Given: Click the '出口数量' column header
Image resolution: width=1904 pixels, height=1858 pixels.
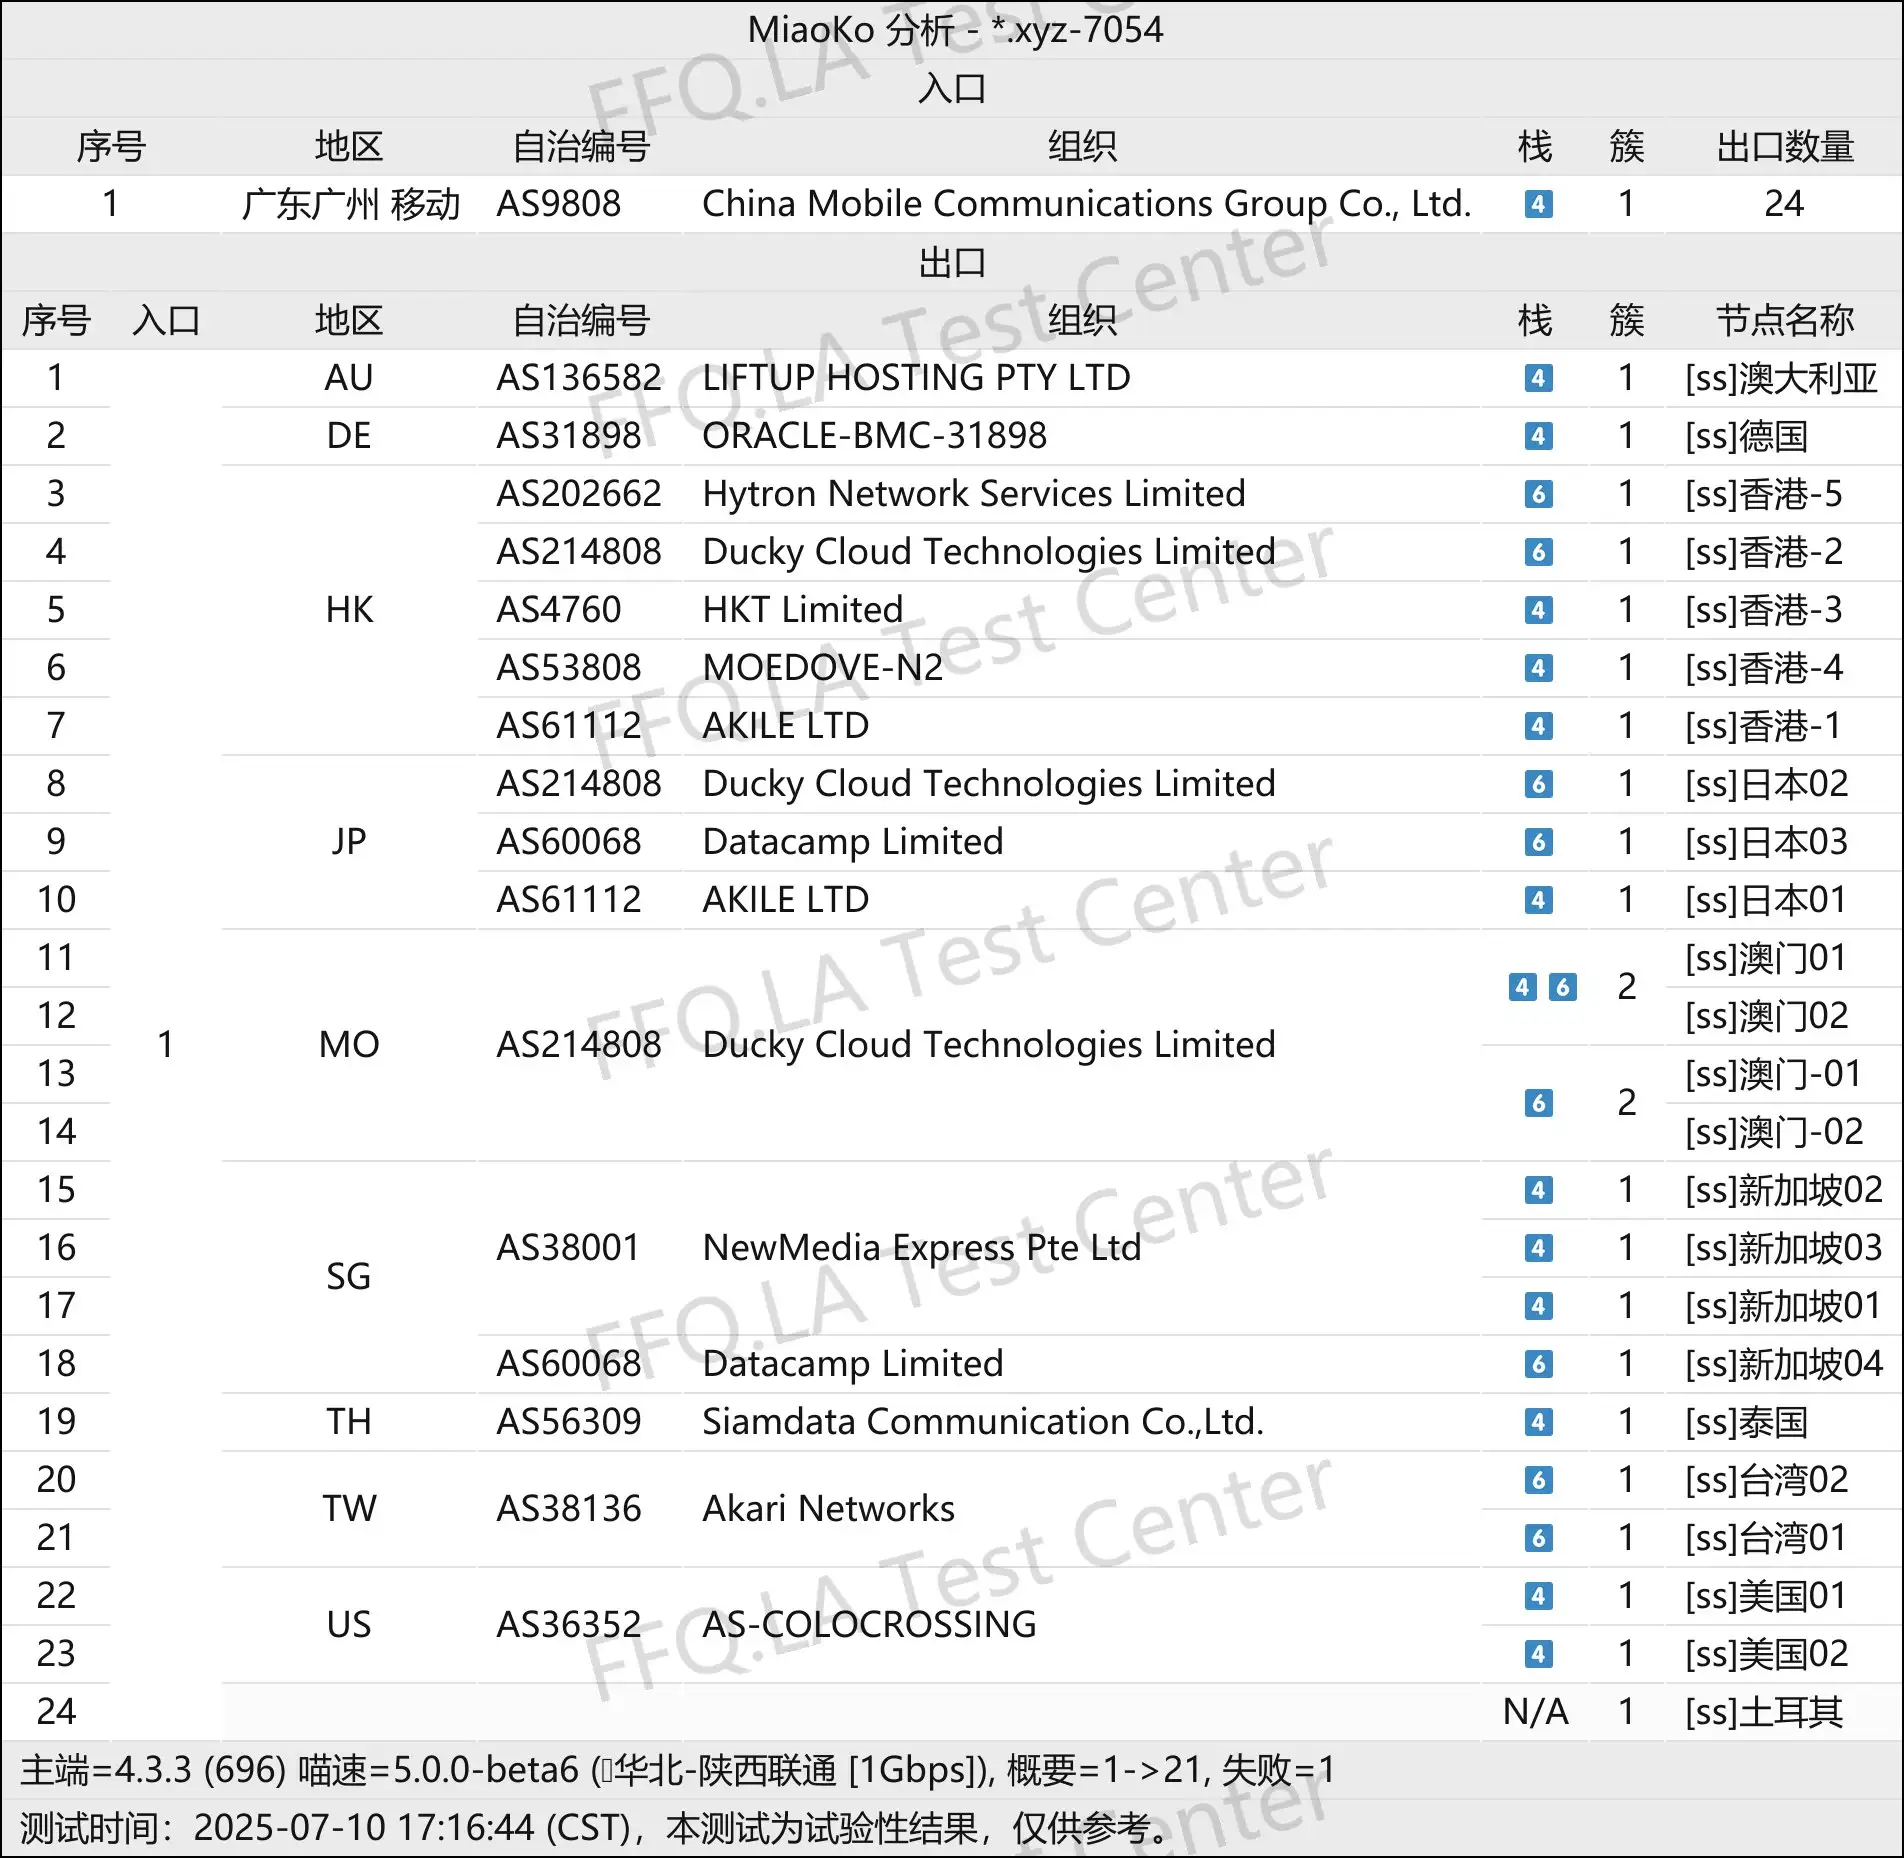Looking at the screenshot, I should [1785, 146].
